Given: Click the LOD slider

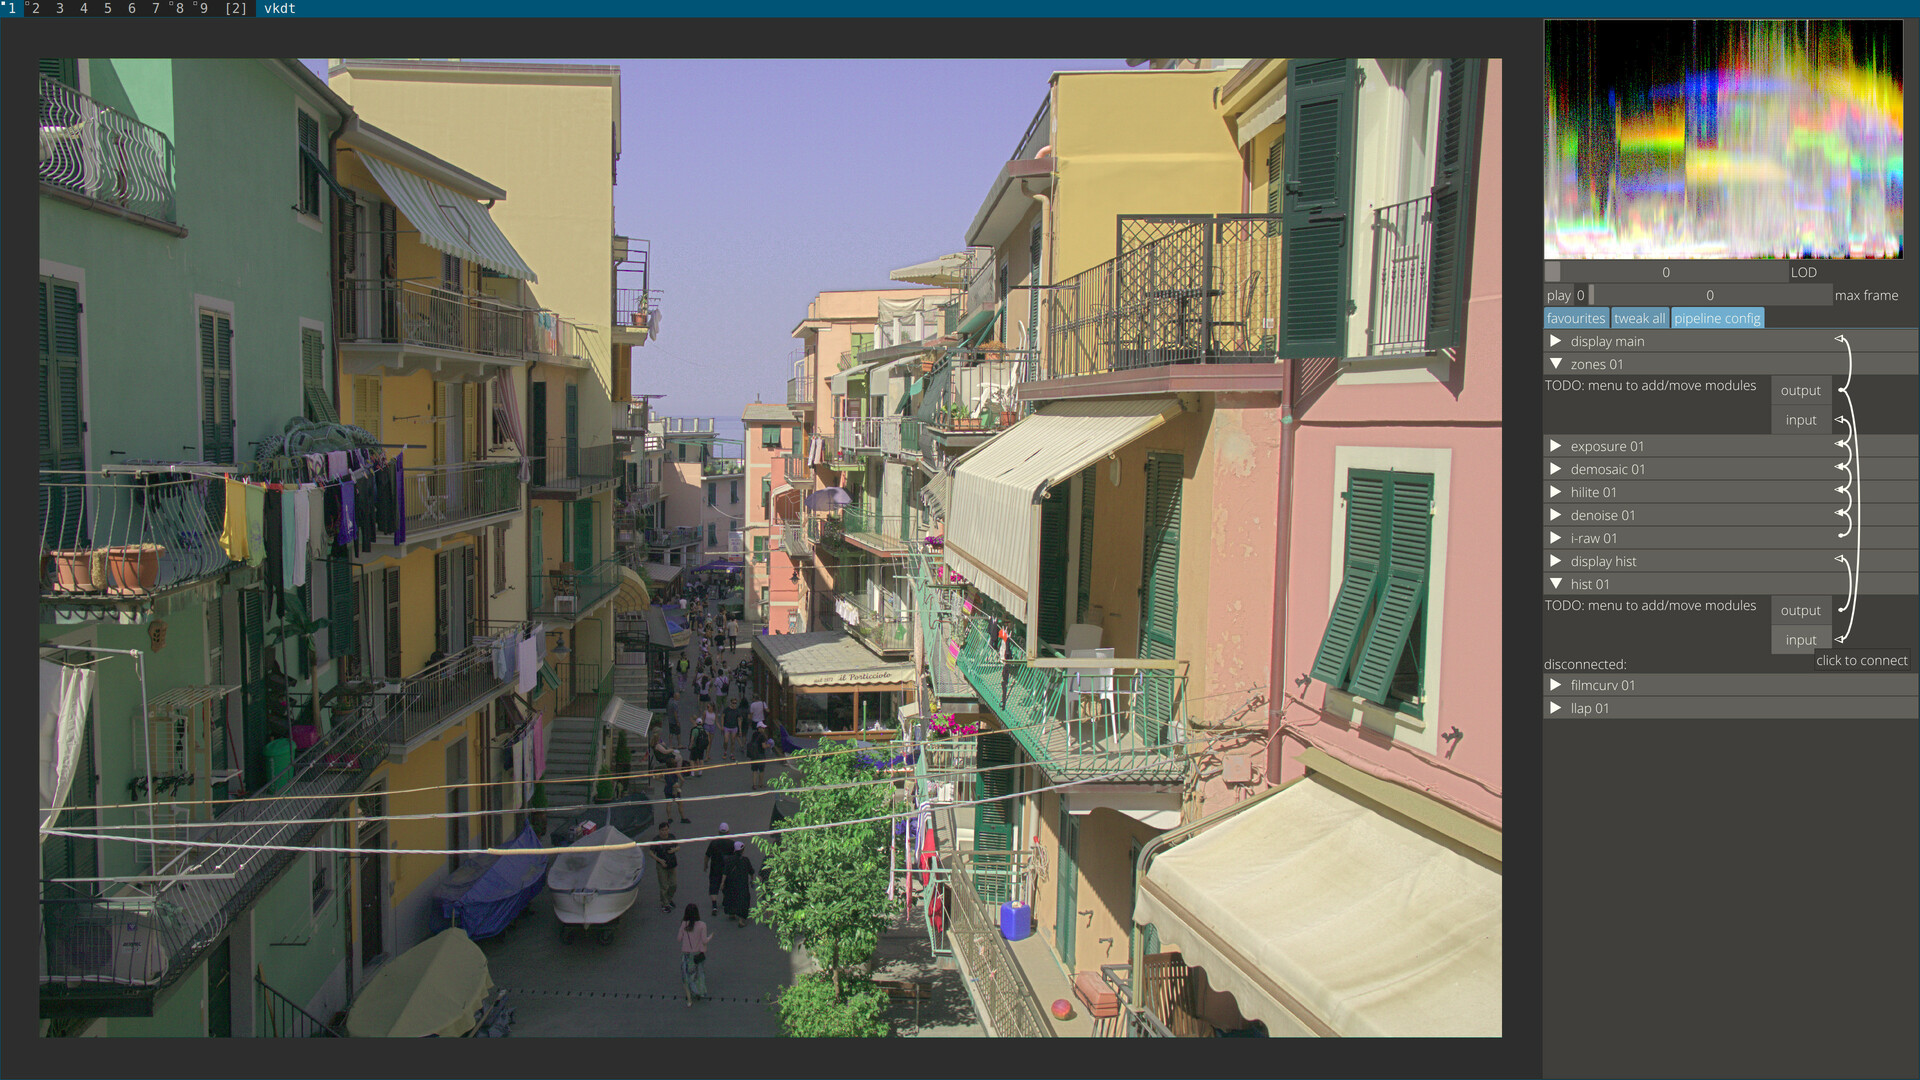Looking at the screenshot, I should tap(1665, 272).
